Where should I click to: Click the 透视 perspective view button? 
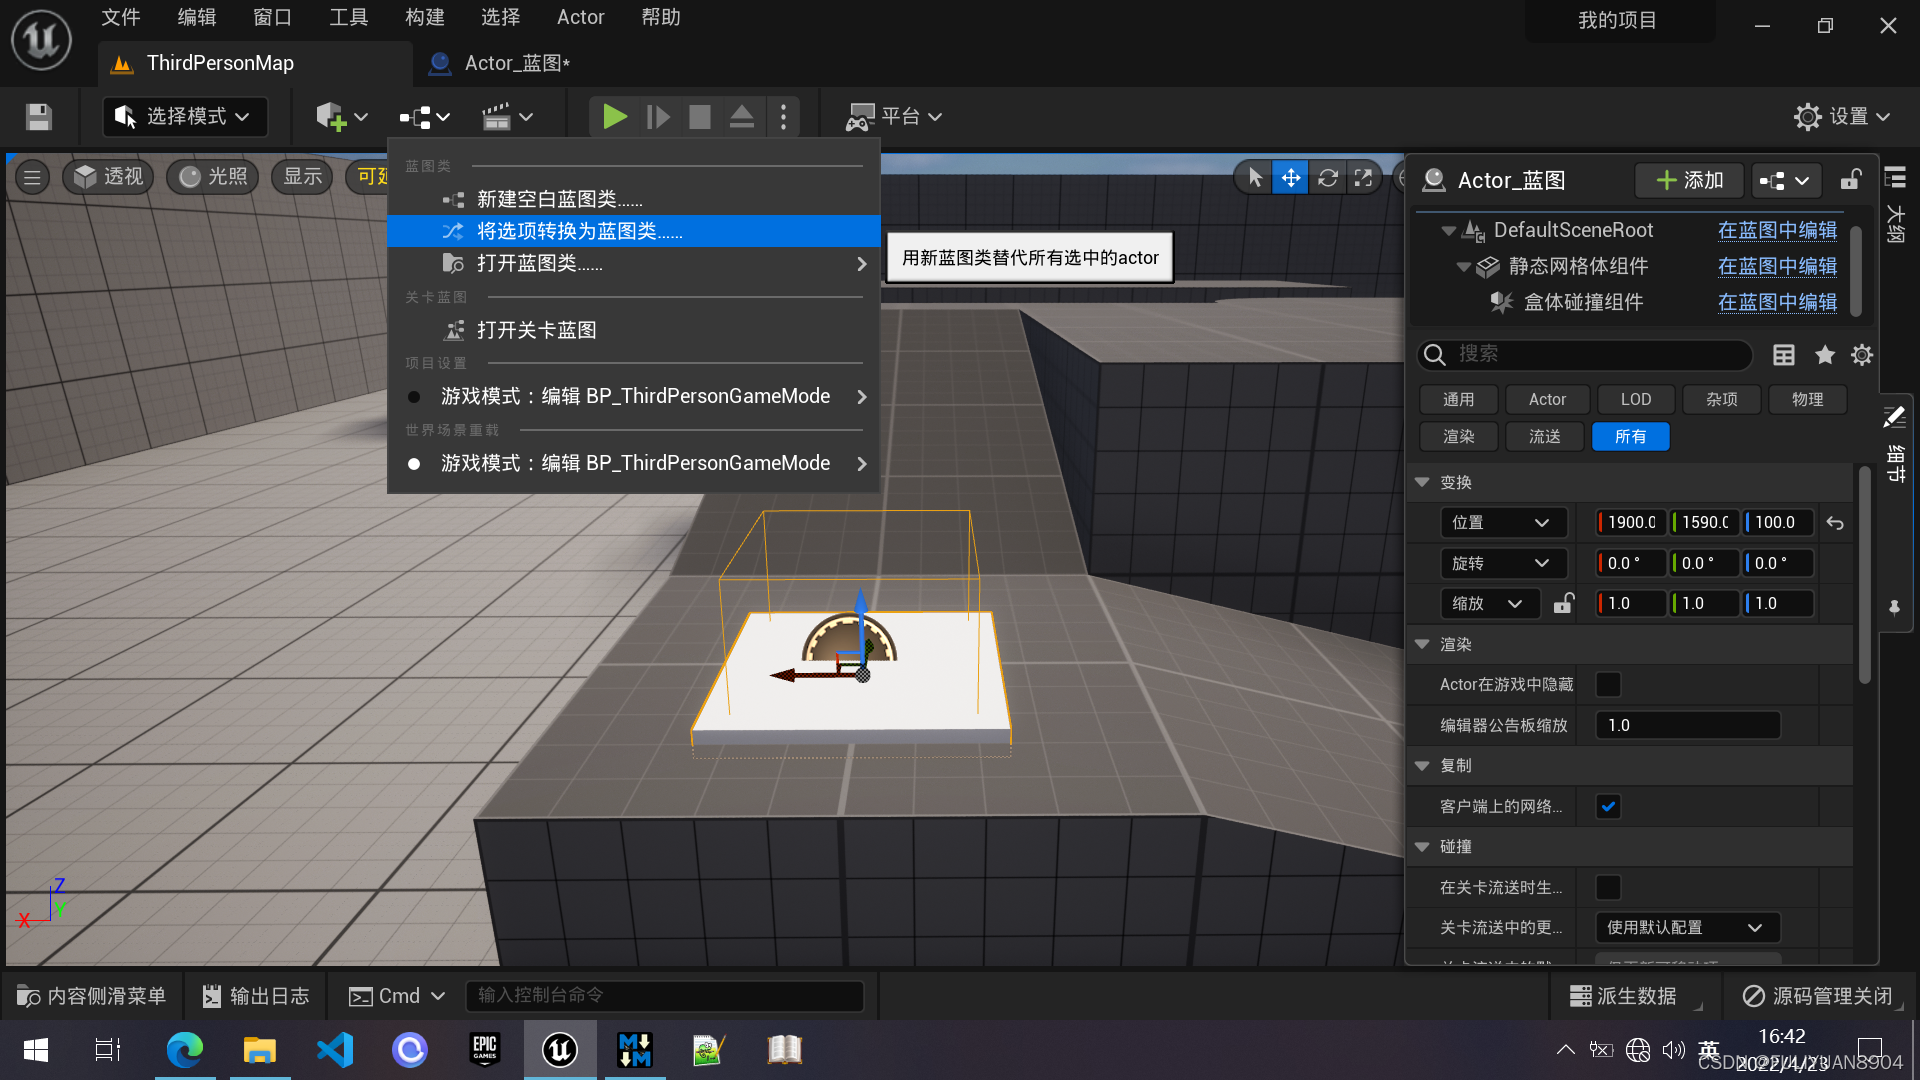click(x=108, y=177)
